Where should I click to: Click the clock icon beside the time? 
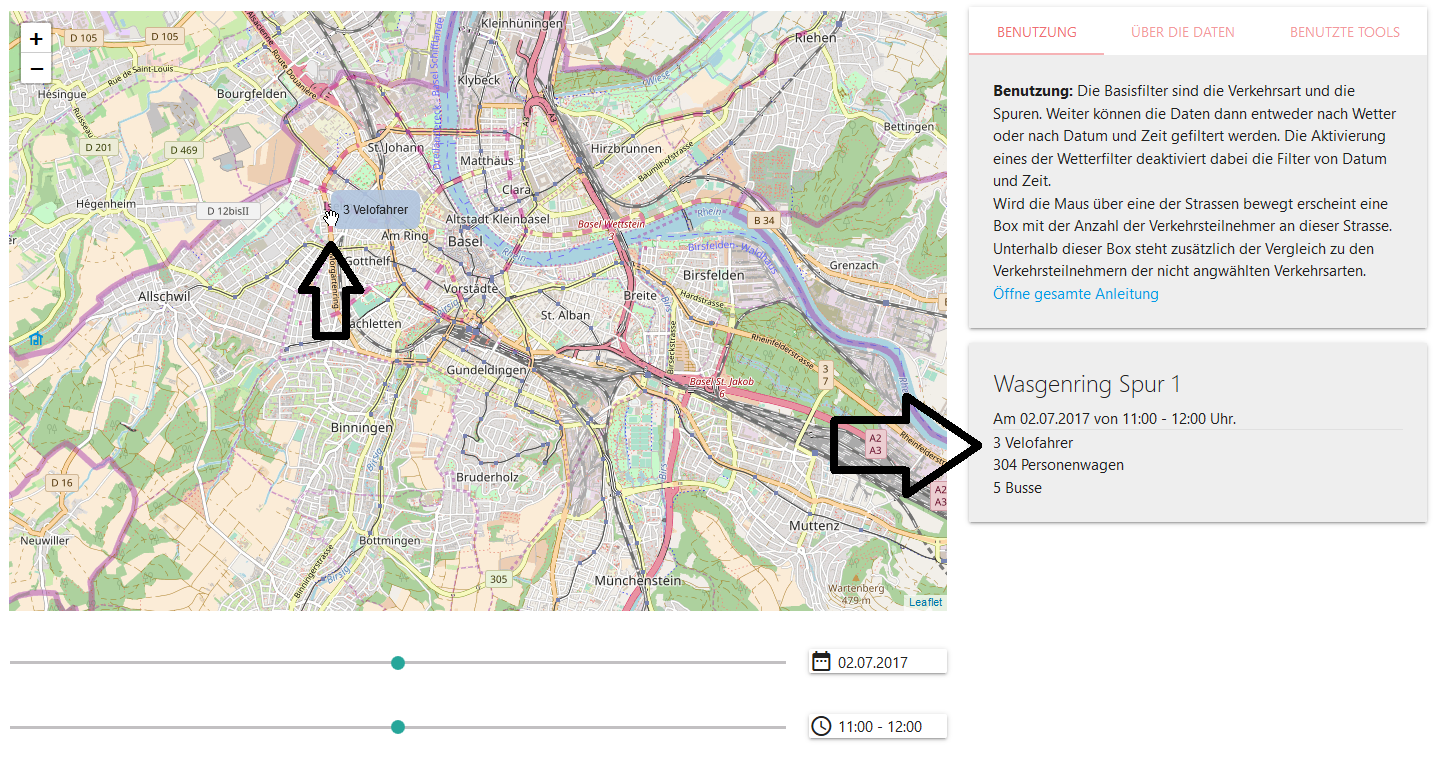tap(821, 726)
